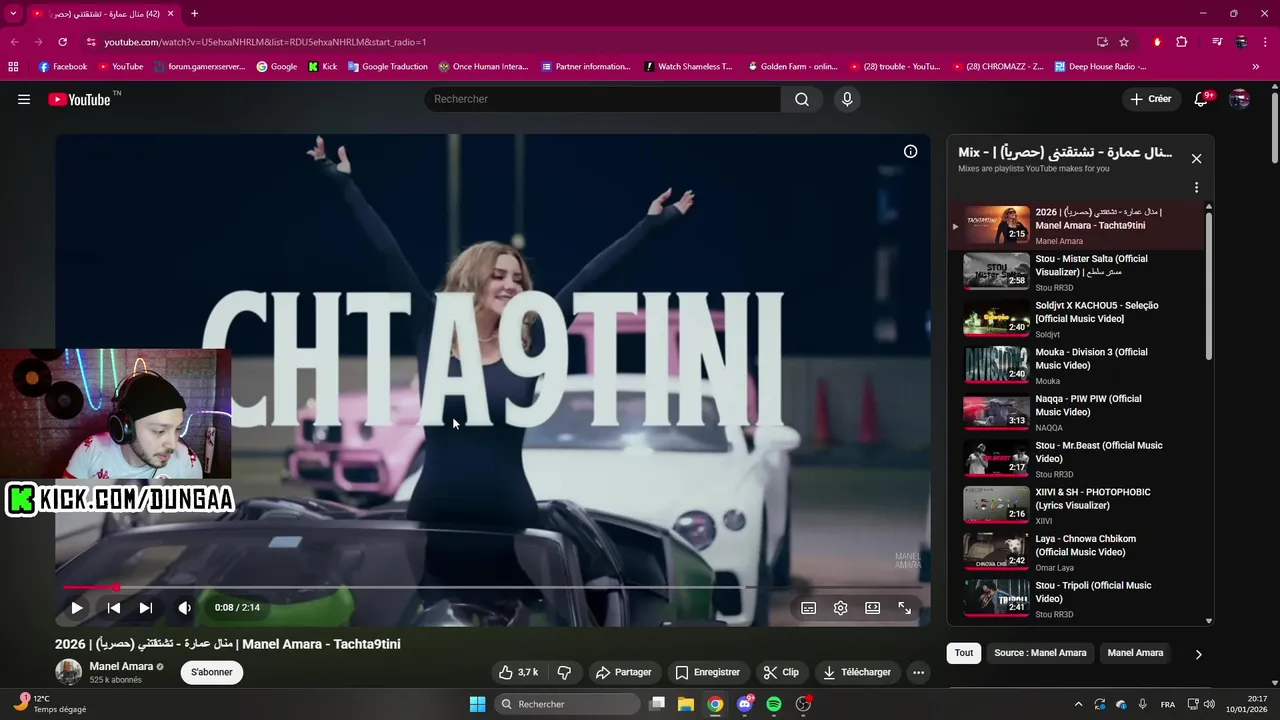
Task: Open YouTube notifications bell
Action: click(1201, 99)
